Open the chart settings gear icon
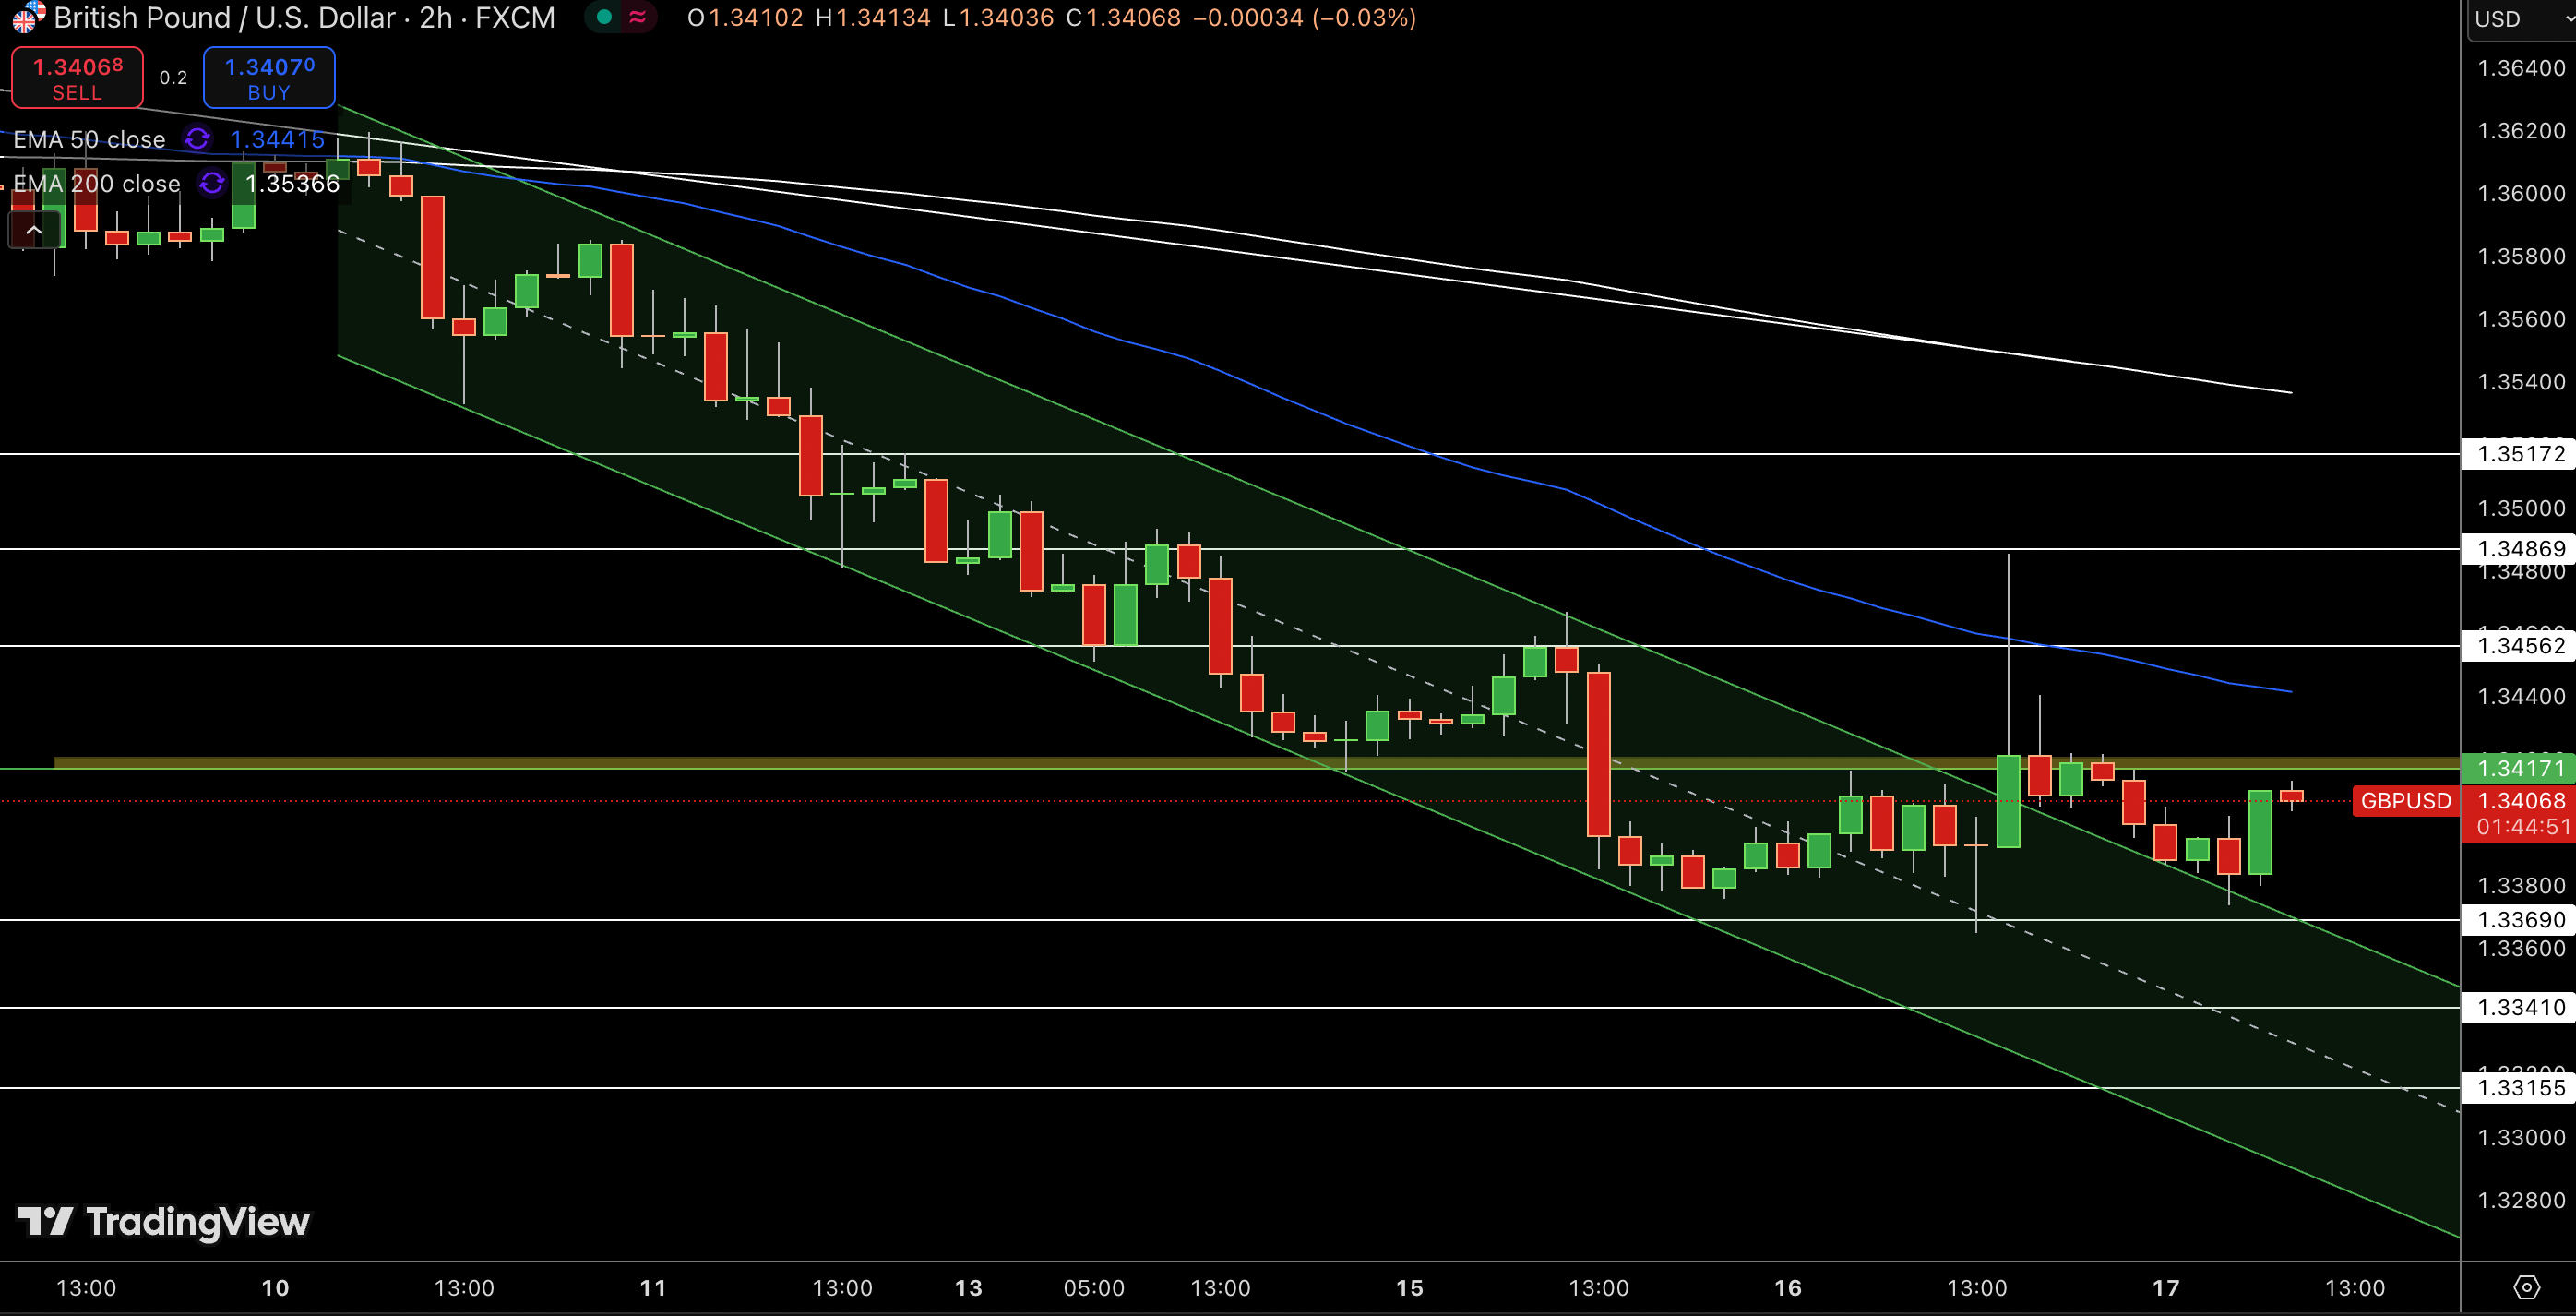 (x=2527, y=1287)
